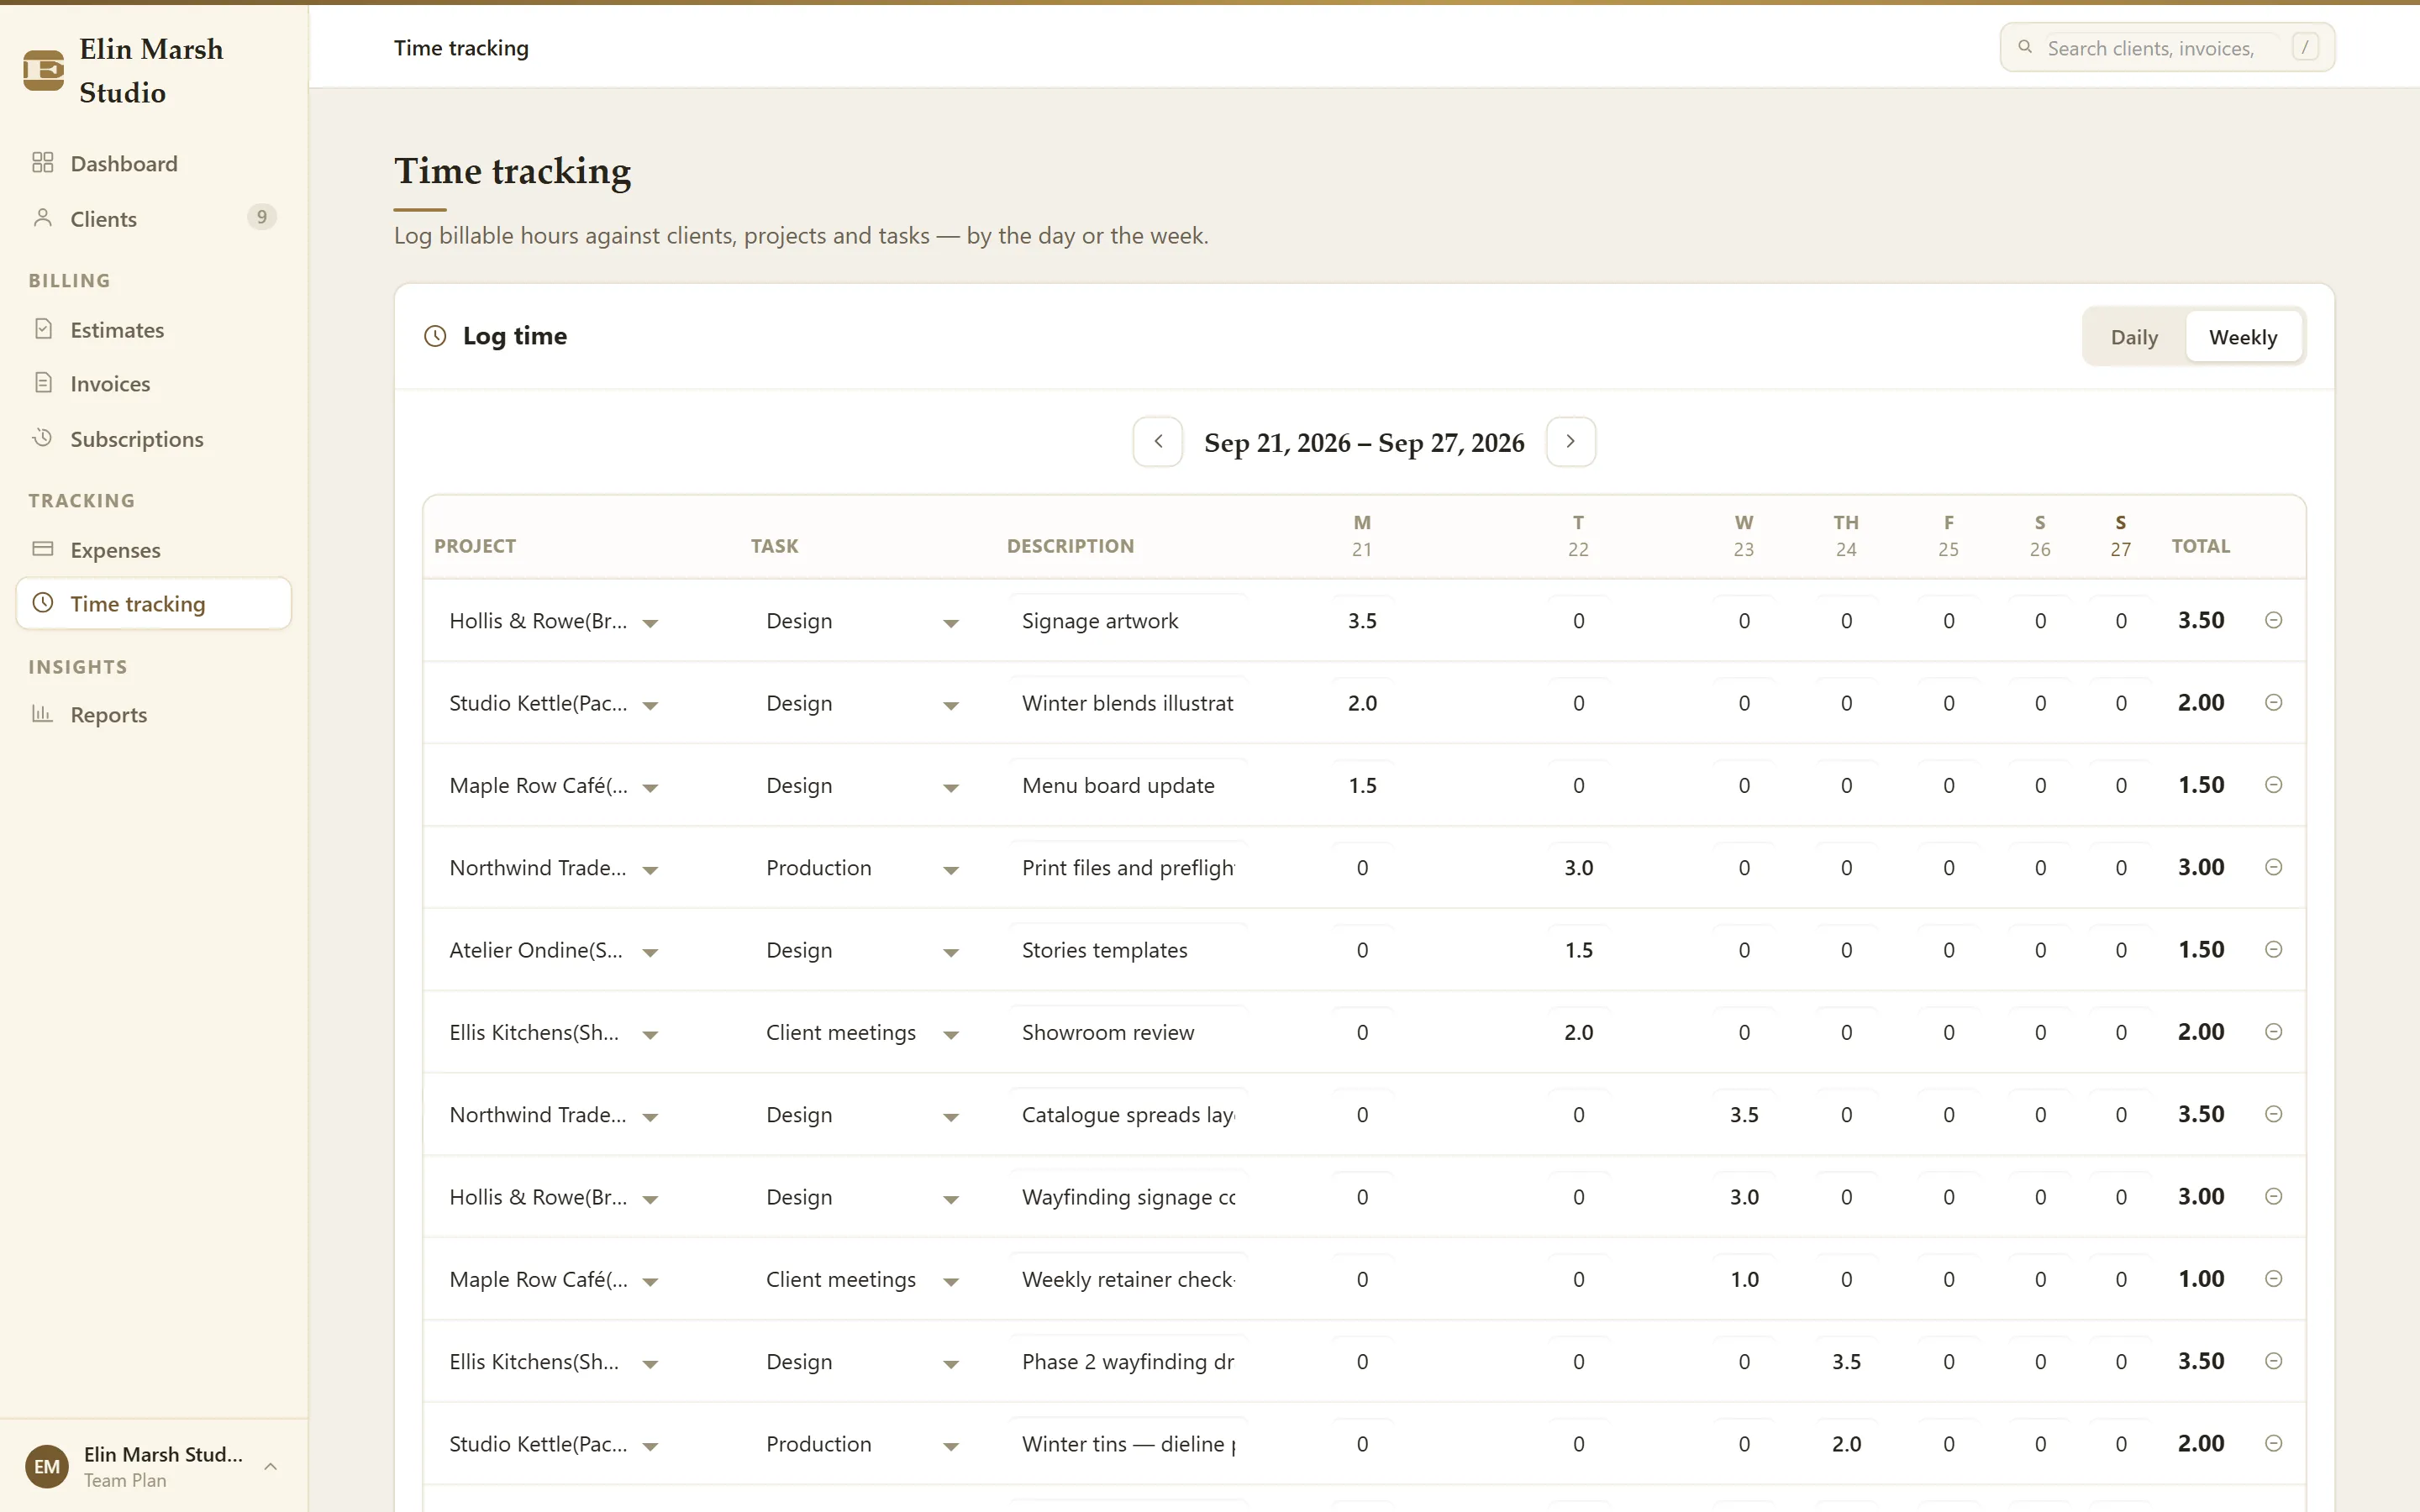Open project dropdown for Catalogue spreads row
Image resolution: width=2420 pixels, height=1512 pixels.
(554, 1115)
